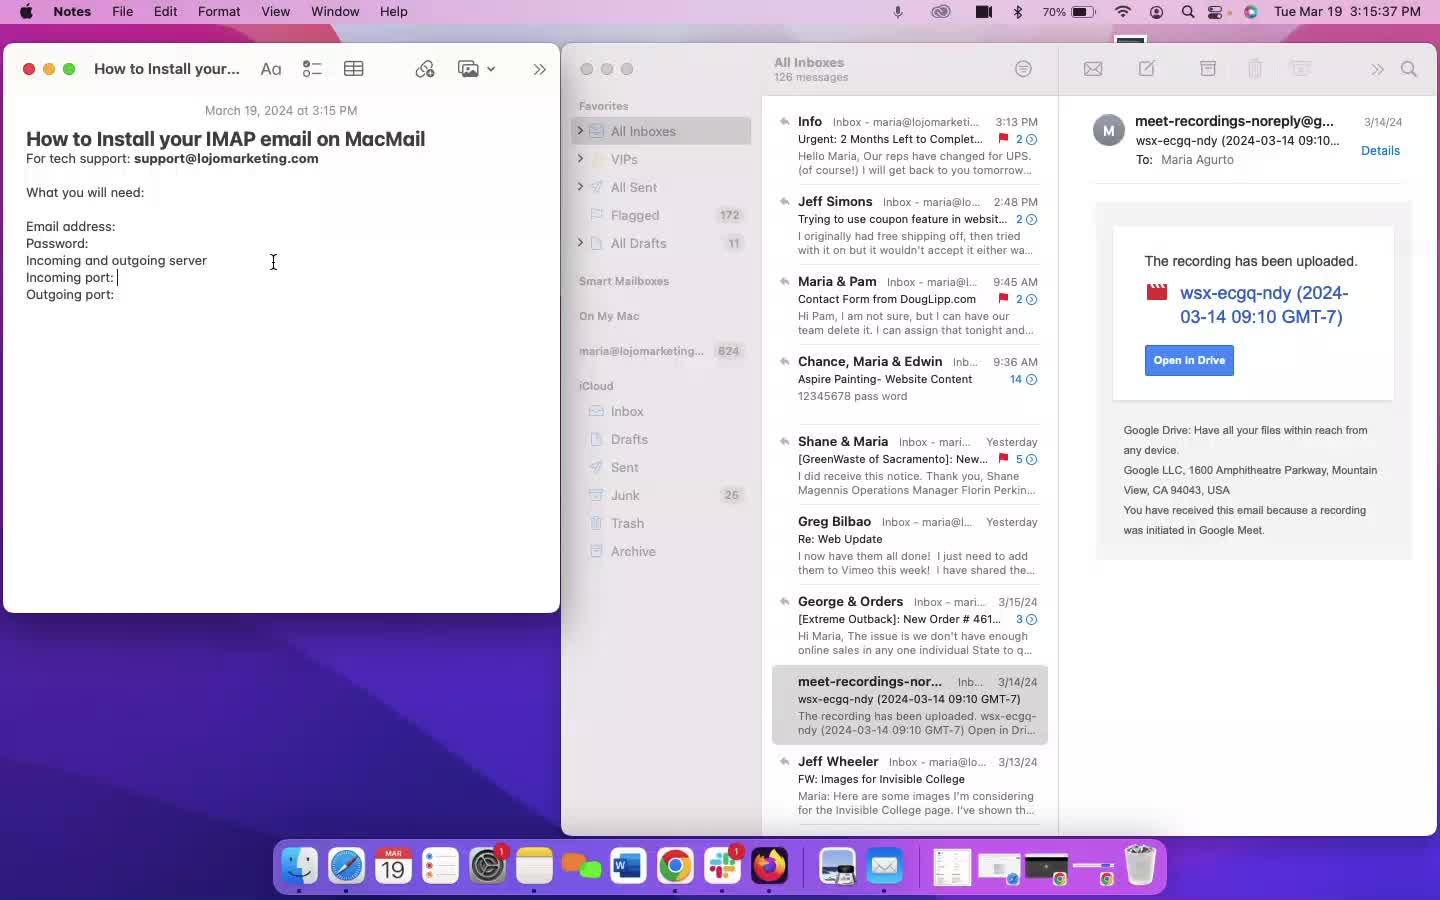
Task: Open the Format menu
Action: point(219,12)
